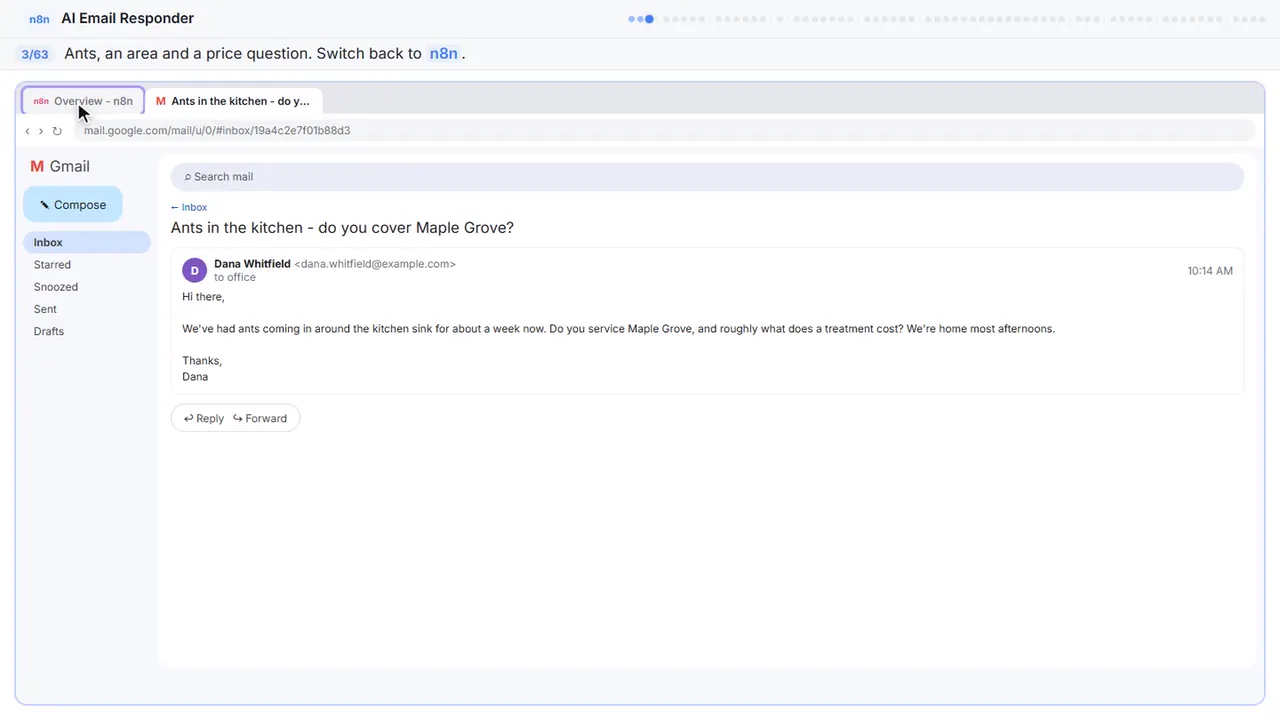The height and width of the screenshot is (720, 1280).
Task: Click the 10:14 AM timestamp
Action: click(1210, 271)
